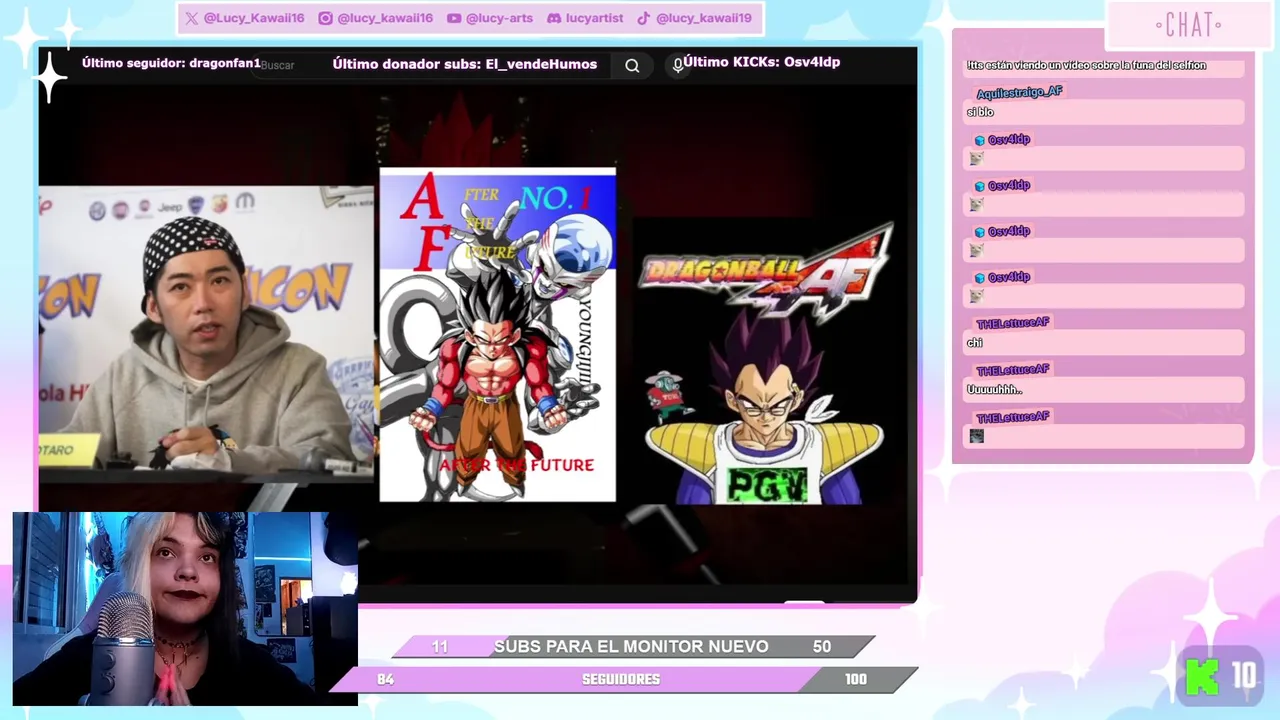Click the subs goal target number 50
Image resolution: width=1280 pixels, height=720 pixels.
(822, 647)
